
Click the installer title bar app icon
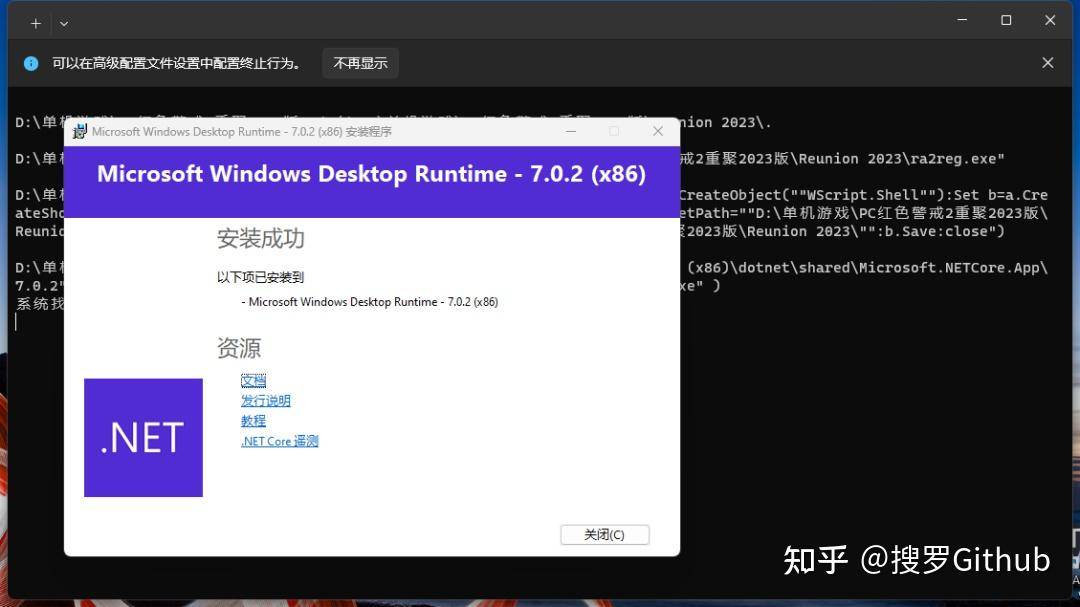click(x=80, y=131)
